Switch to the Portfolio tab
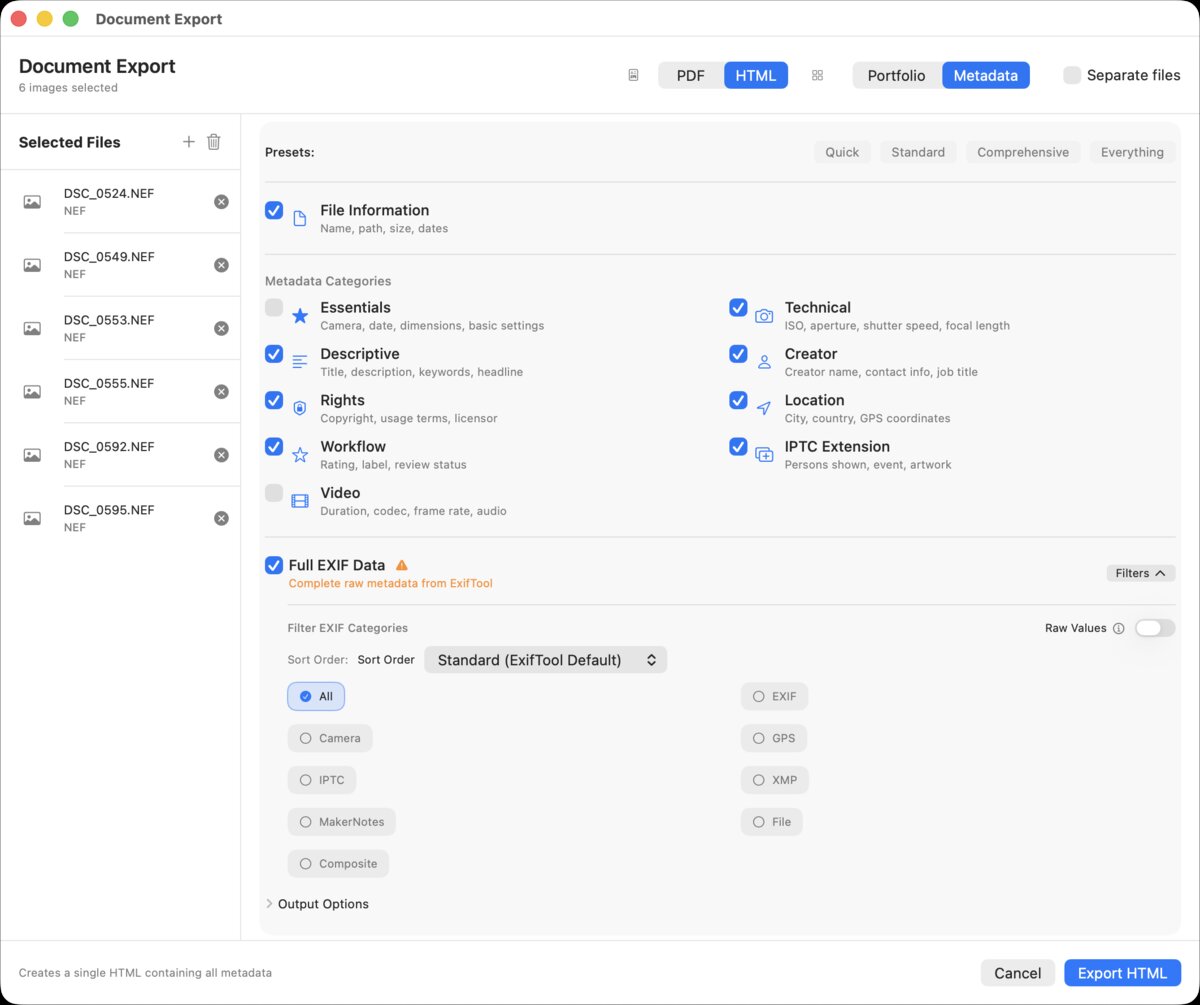The height and width of the screenshot is (1005, 1200). (895, 74)
